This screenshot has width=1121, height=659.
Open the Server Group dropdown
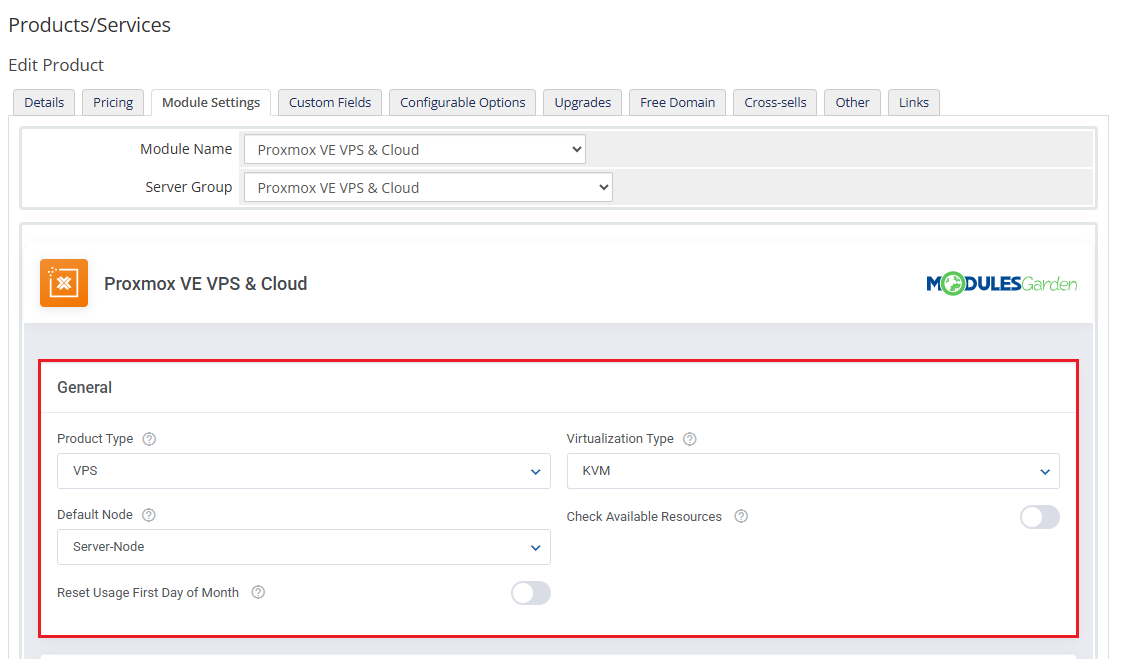pos(428,187)
